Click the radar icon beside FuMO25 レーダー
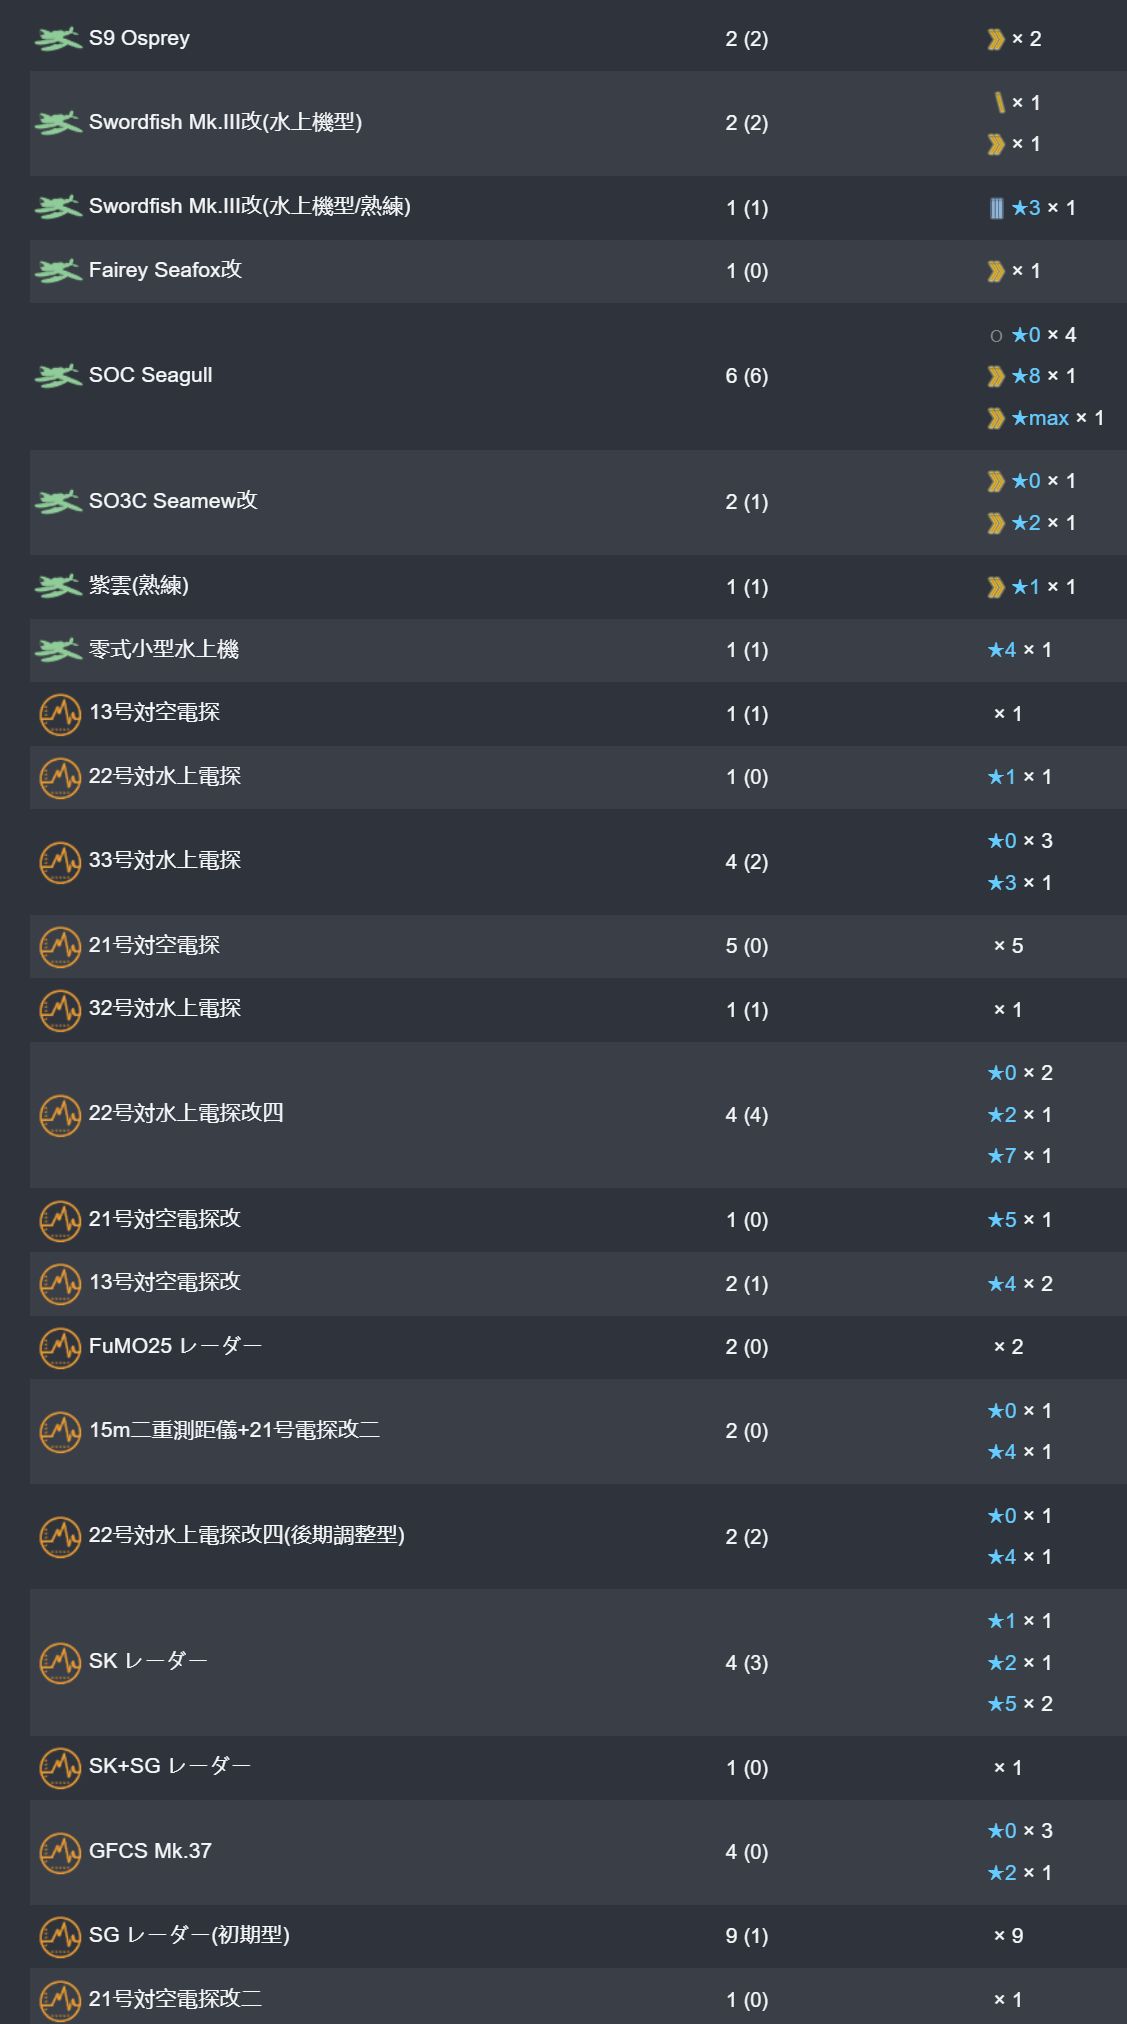Screen dimensions: 1127x2024 60,1347
